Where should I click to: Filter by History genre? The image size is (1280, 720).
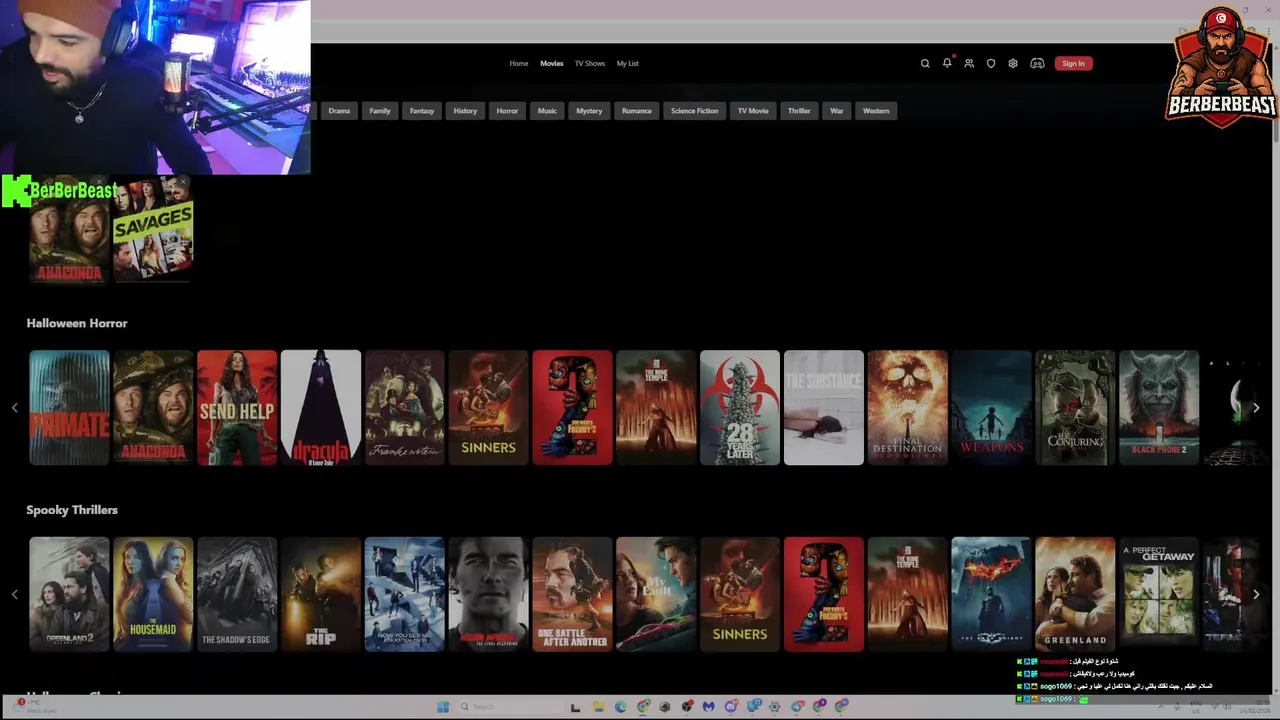[x=465, y=111]
